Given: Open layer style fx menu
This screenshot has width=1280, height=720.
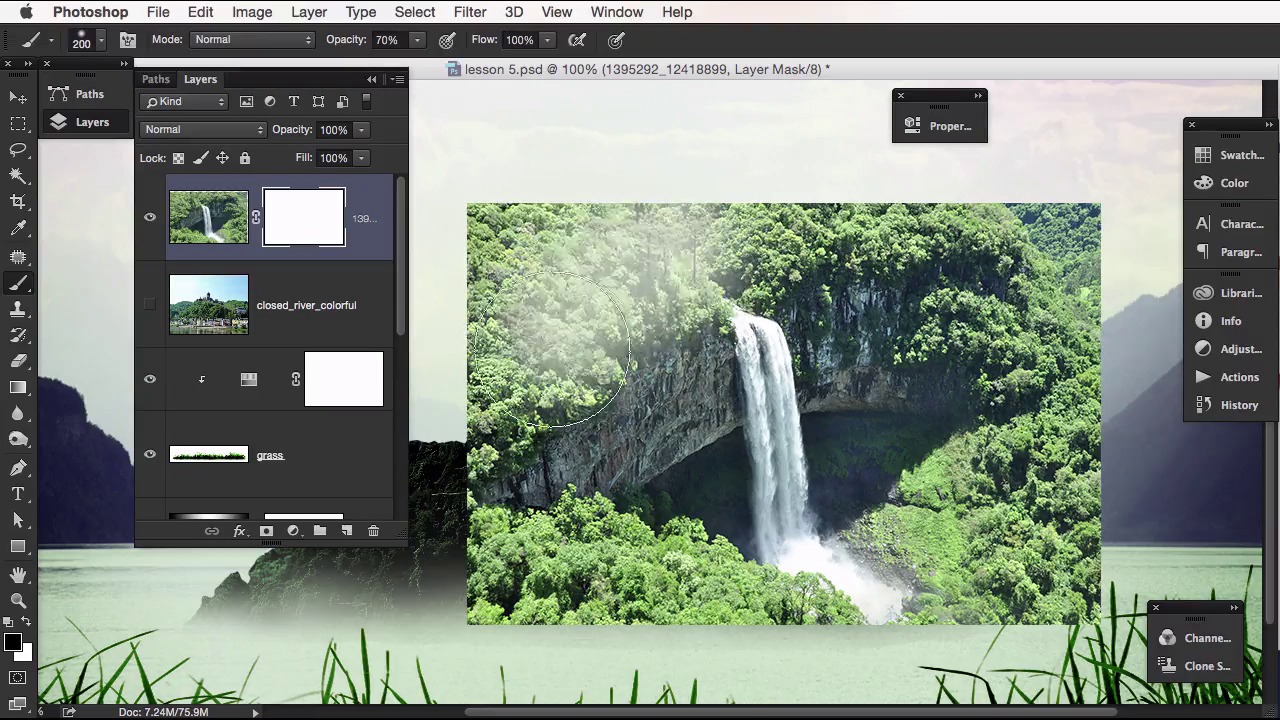Looking at the screenshot, I should (x=239, y=531).
